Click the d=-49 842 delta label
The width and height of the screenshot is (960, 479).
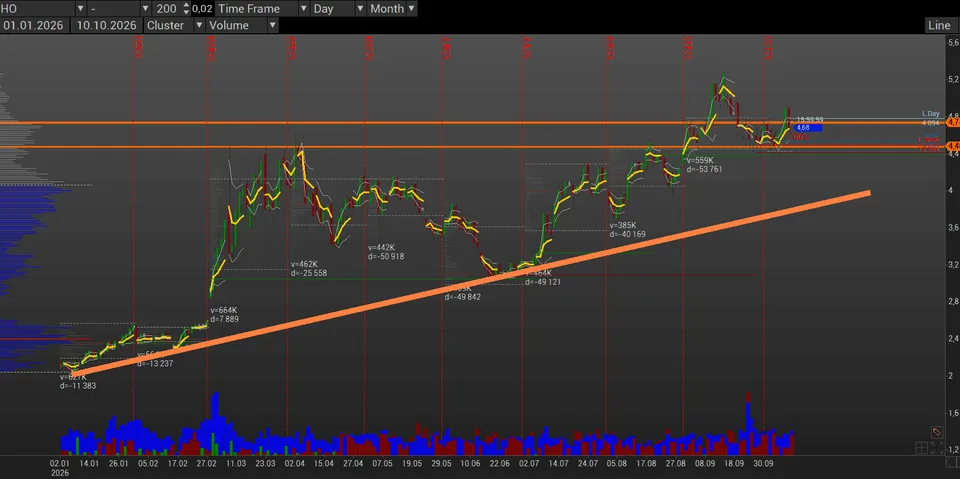click(463, 296)
